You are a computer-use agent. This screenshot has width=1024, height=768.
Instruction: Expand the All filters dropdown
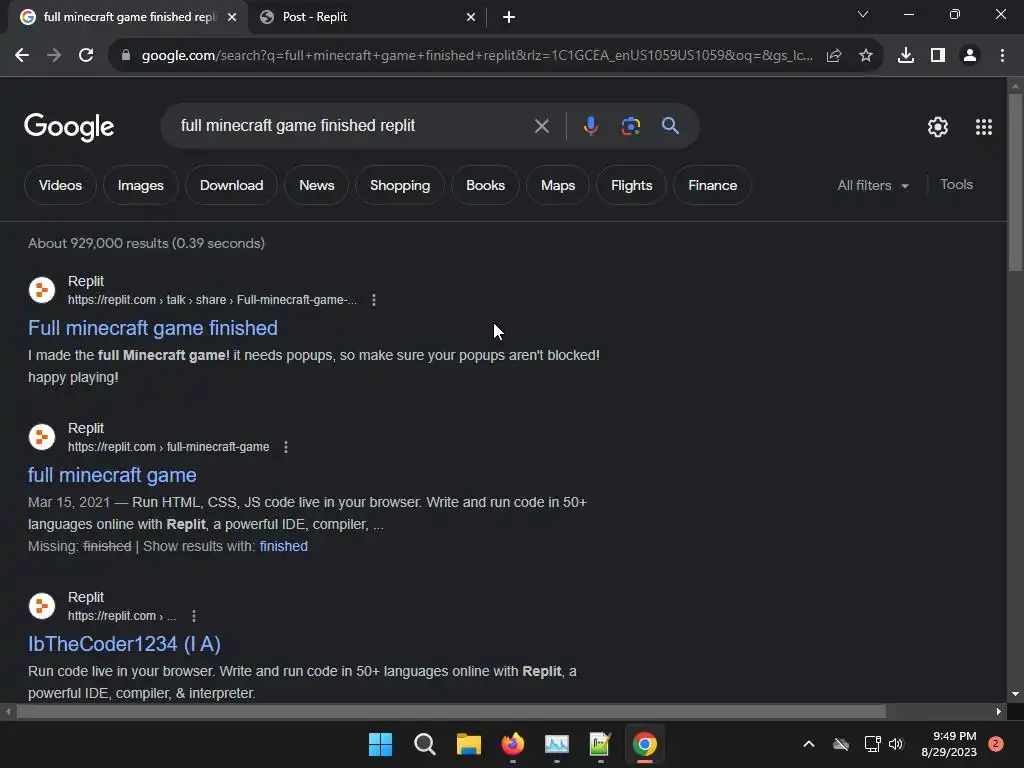pyautogui.click(x=873, y=185)
